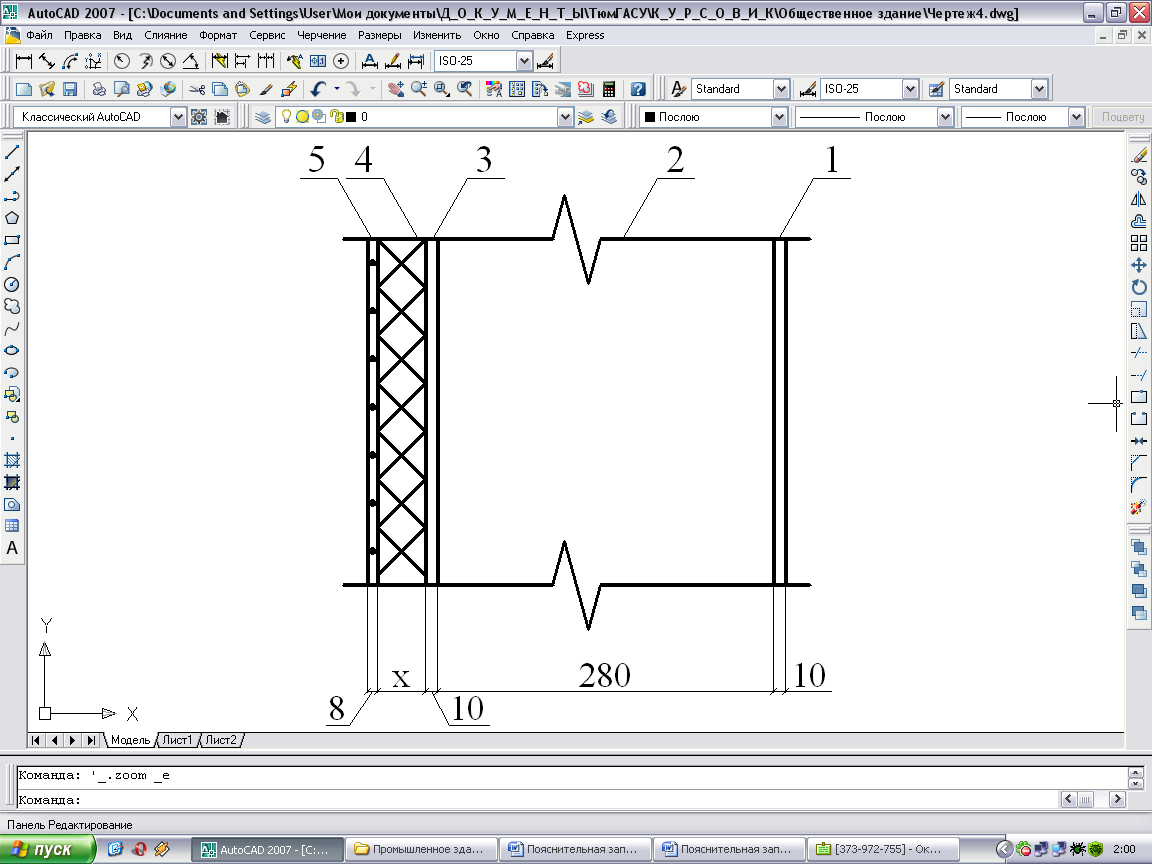This screenshot has width=1152, height=864.
Task: Choose the Multiline Text tool
Action: point(13,548)
